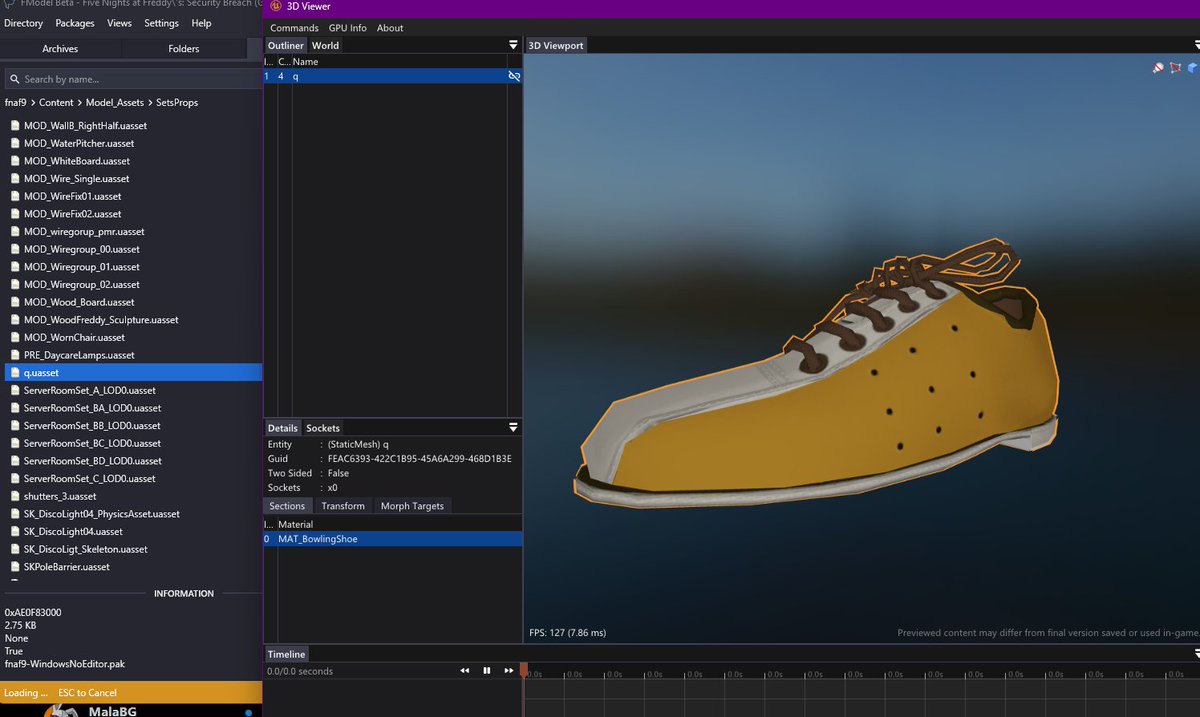Open the About menu
Viewport: 1200px width, 717px height.
coord(390,28)
